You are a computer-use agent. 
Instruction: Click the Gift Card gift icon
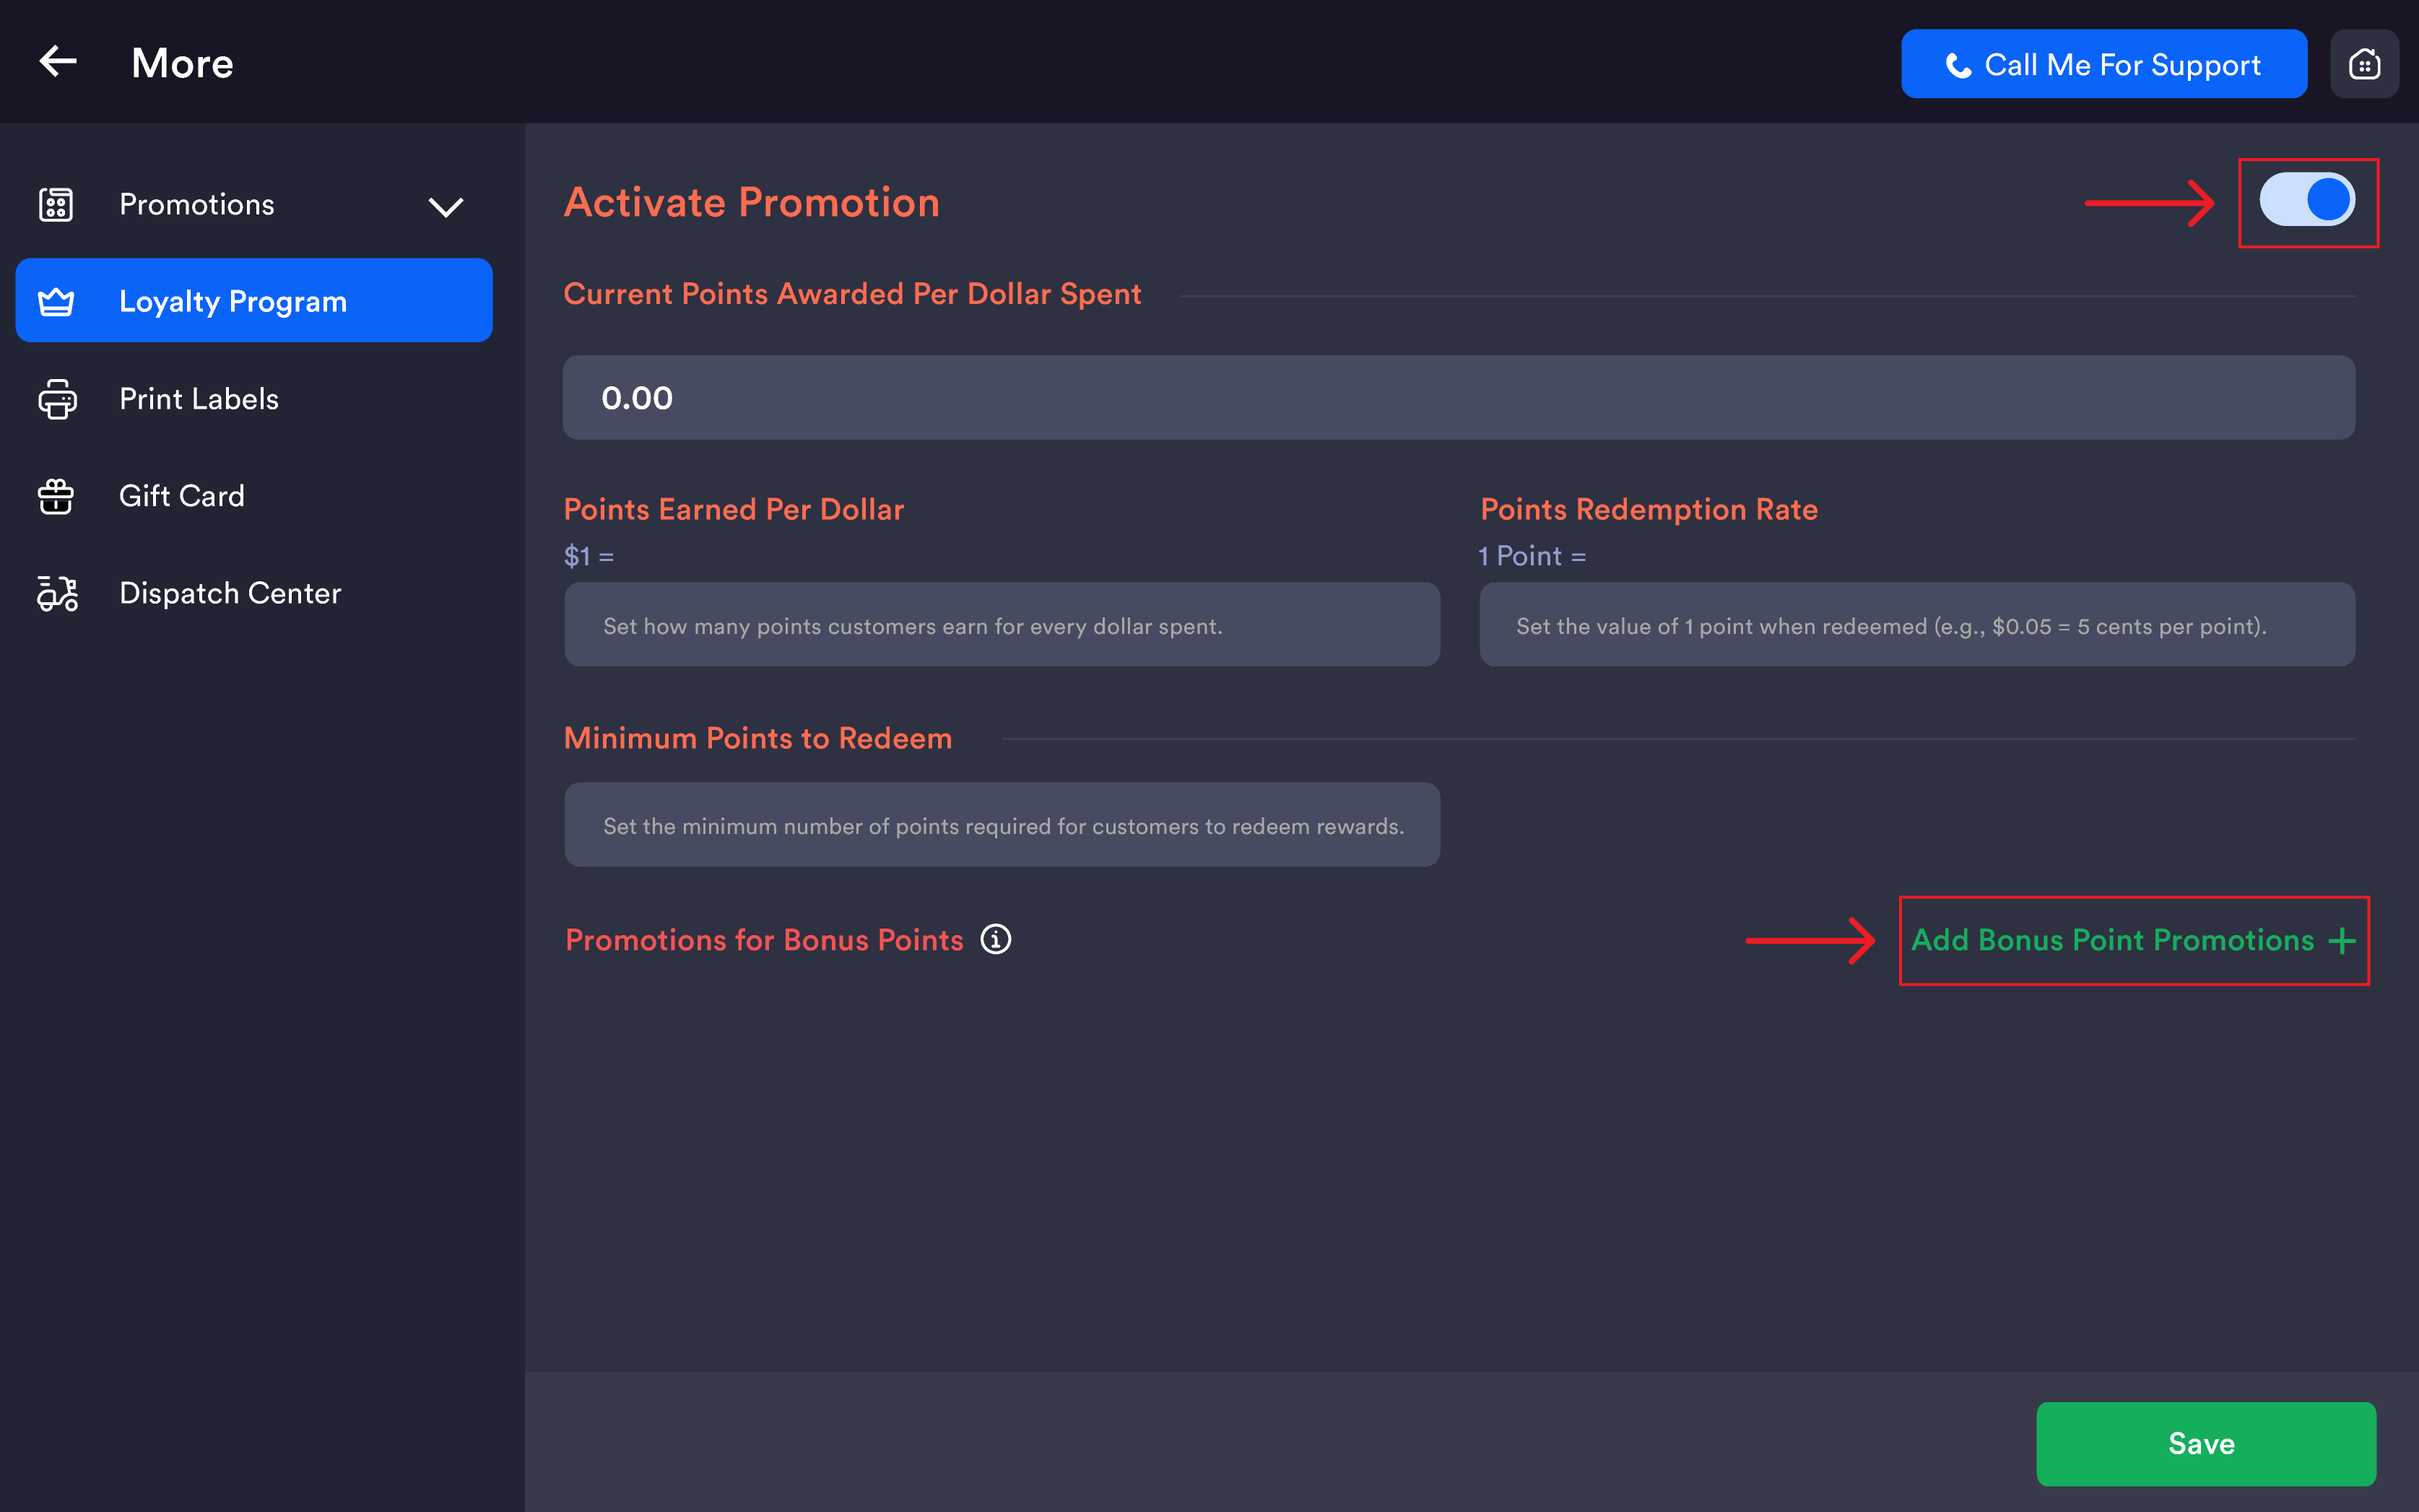pos(56,496)
